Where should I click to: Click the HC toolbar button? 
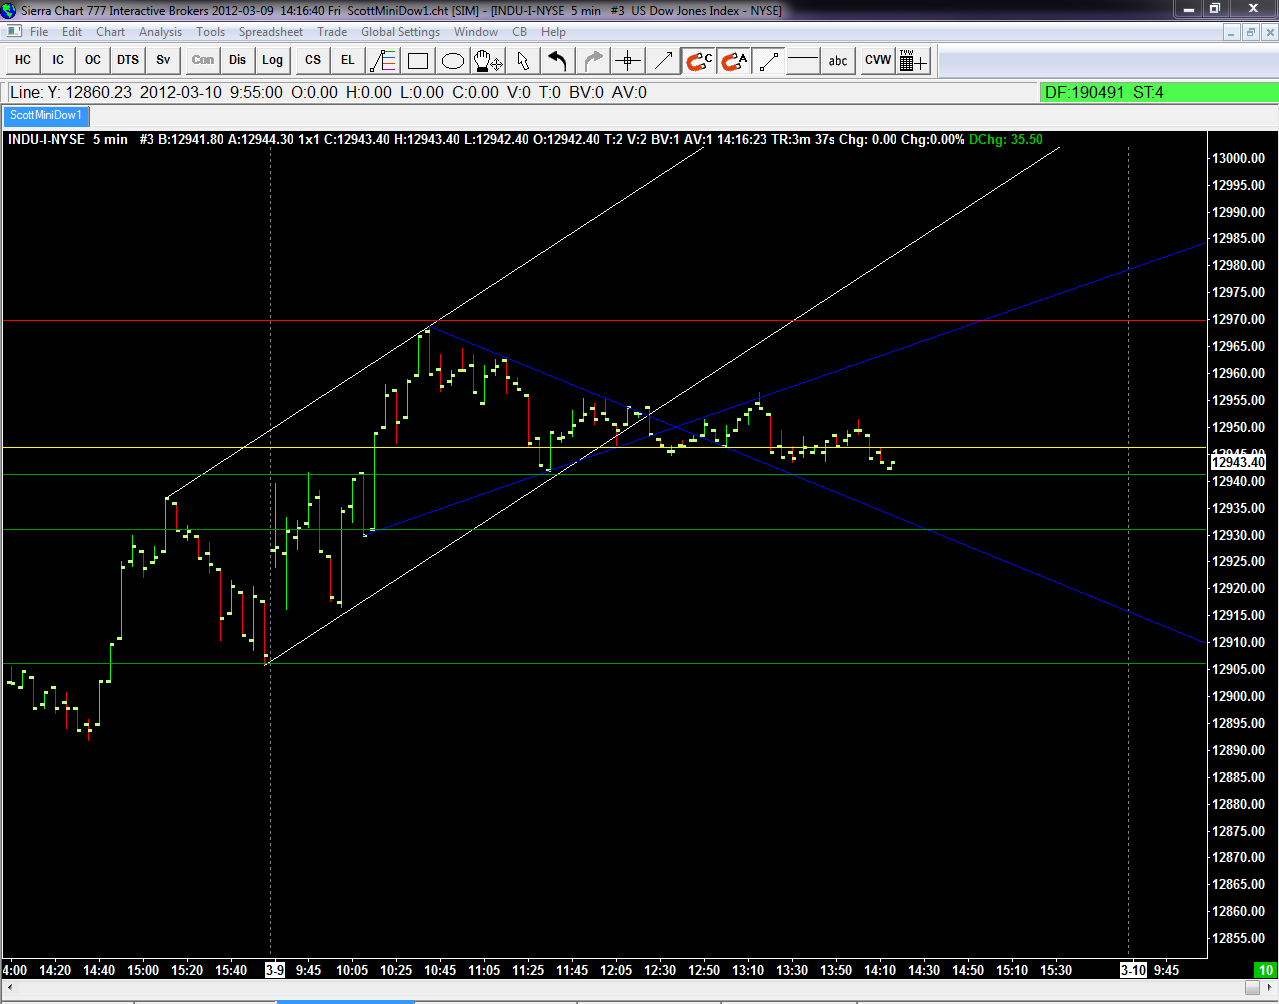(23, 60)
